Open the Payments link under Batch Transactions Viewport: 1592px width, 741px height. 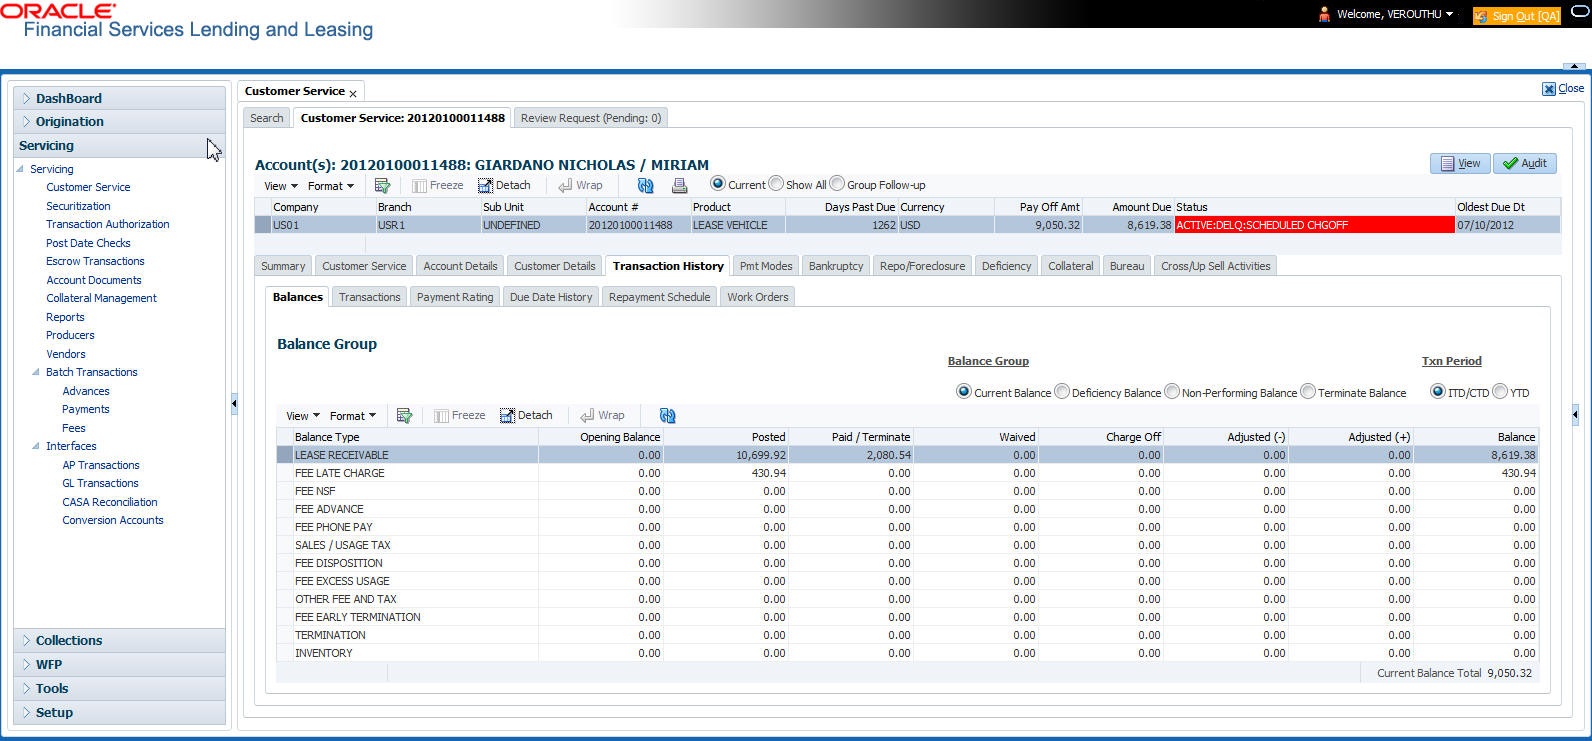[x=86, y=409]
